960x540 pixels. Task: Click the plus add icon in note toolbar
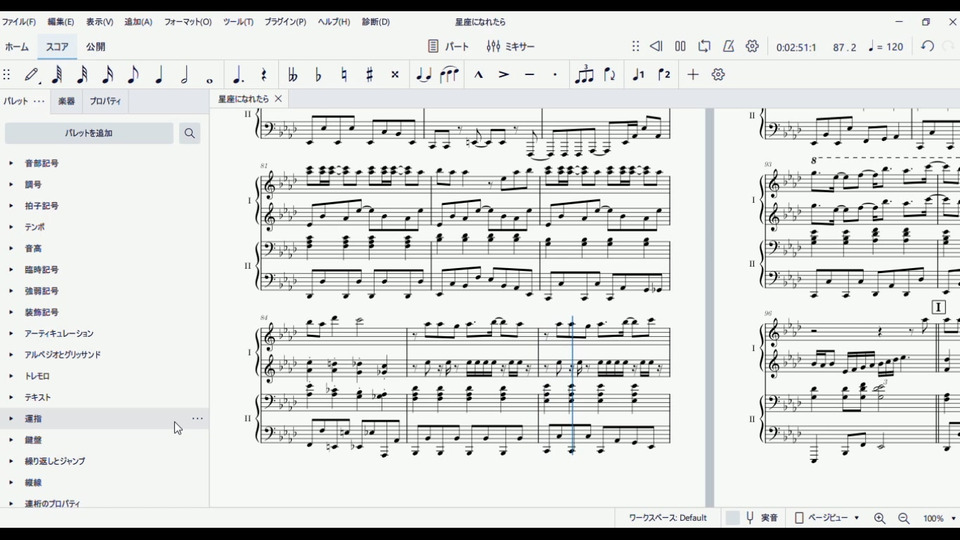click(692, 75)
